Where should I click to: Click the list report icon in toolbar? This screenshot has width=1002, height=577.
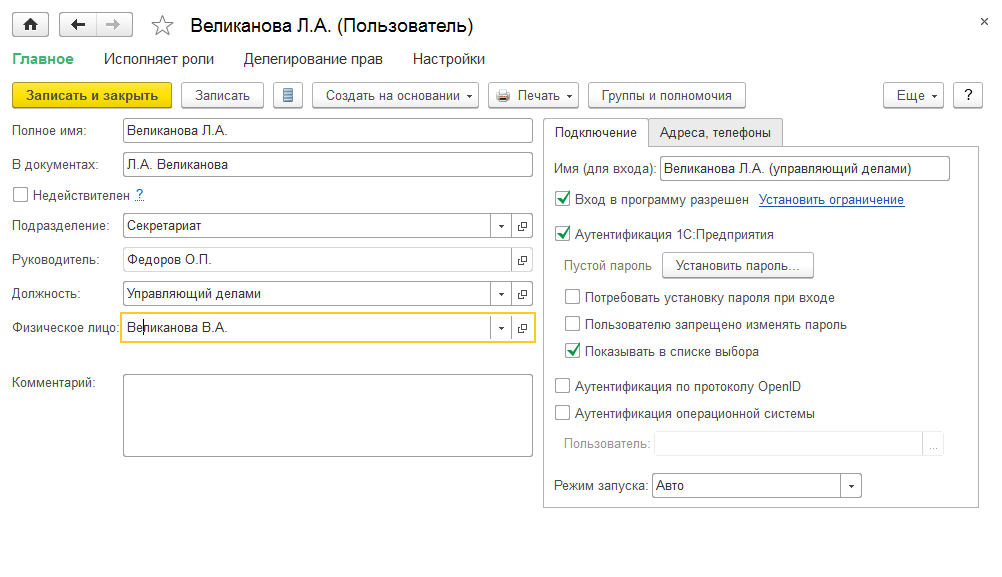tap(288, 95)
